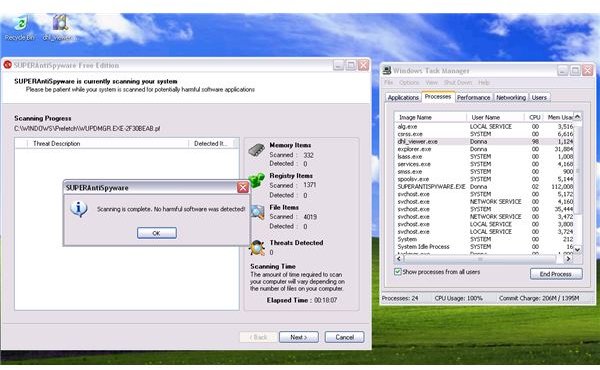
Task: Open Task Manager File menu
Action: coord(388,83)
